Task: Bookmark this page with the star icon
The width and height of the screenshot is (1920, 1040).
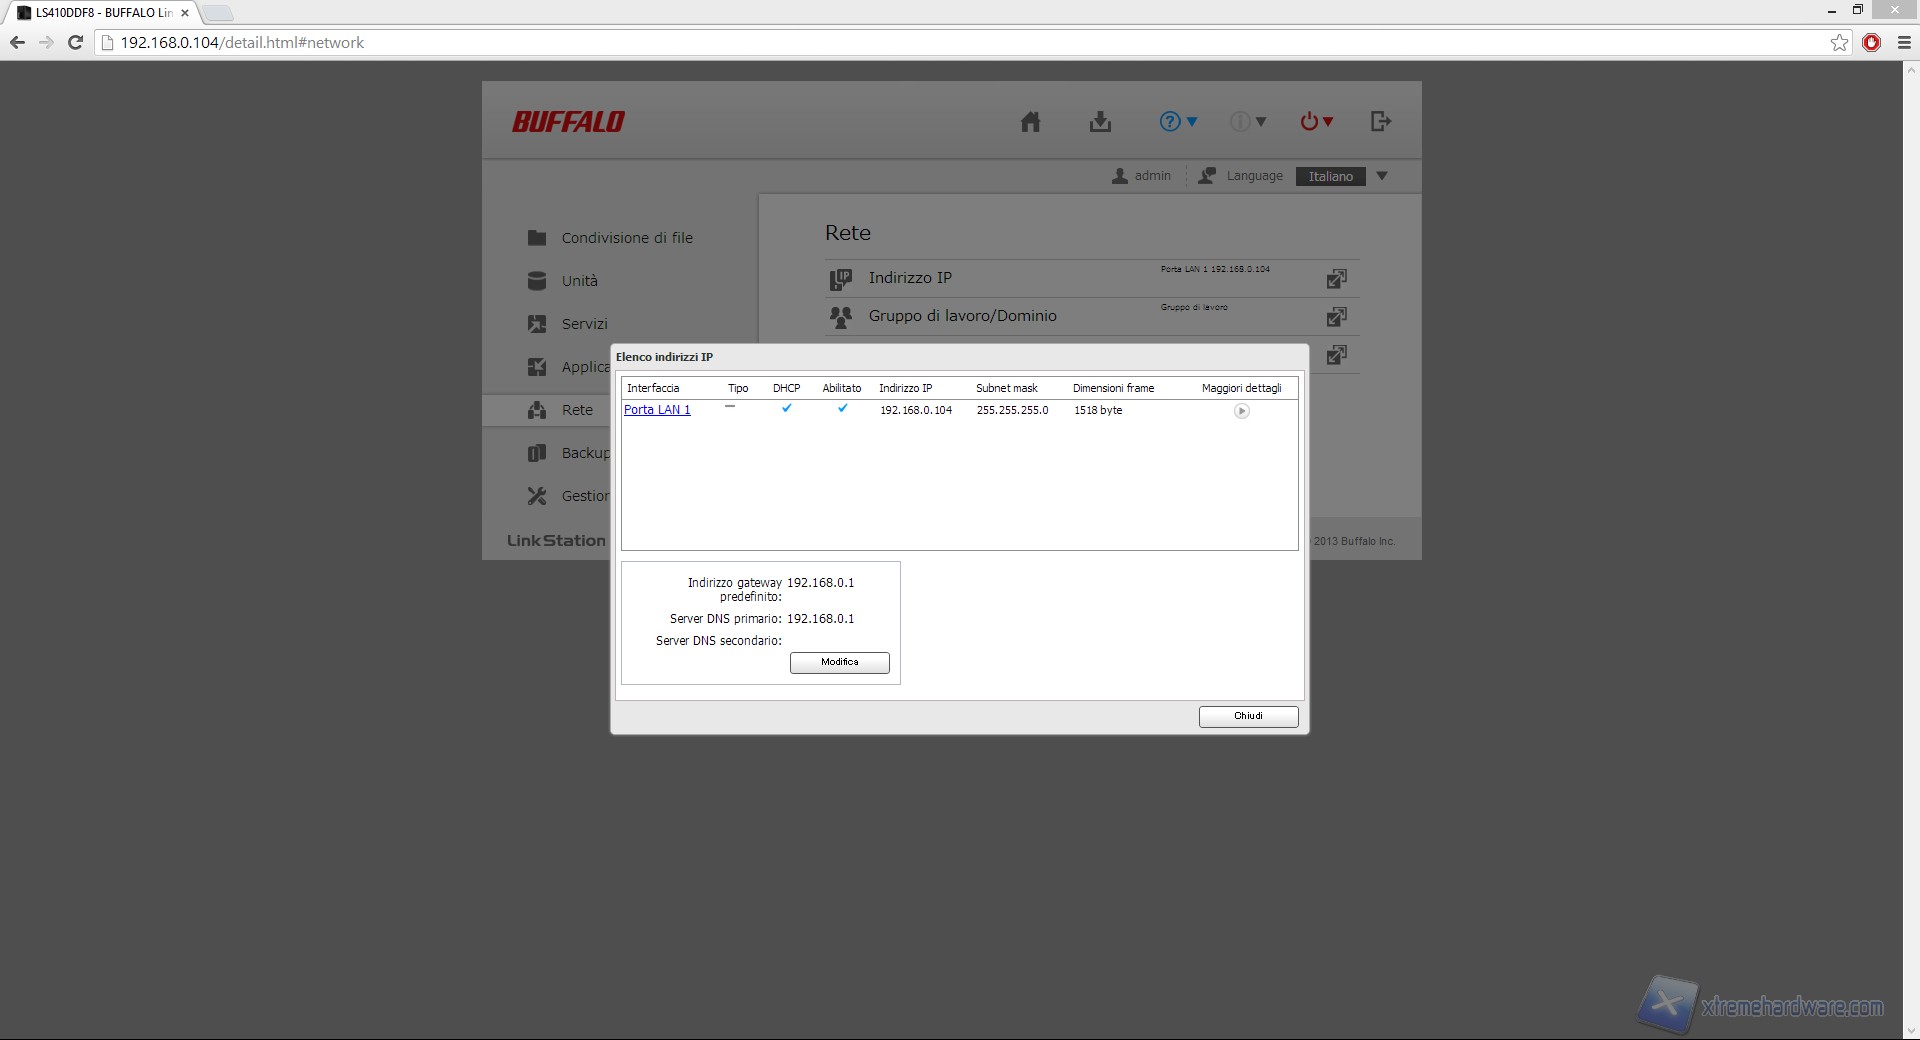Action: click(1839, 43)
